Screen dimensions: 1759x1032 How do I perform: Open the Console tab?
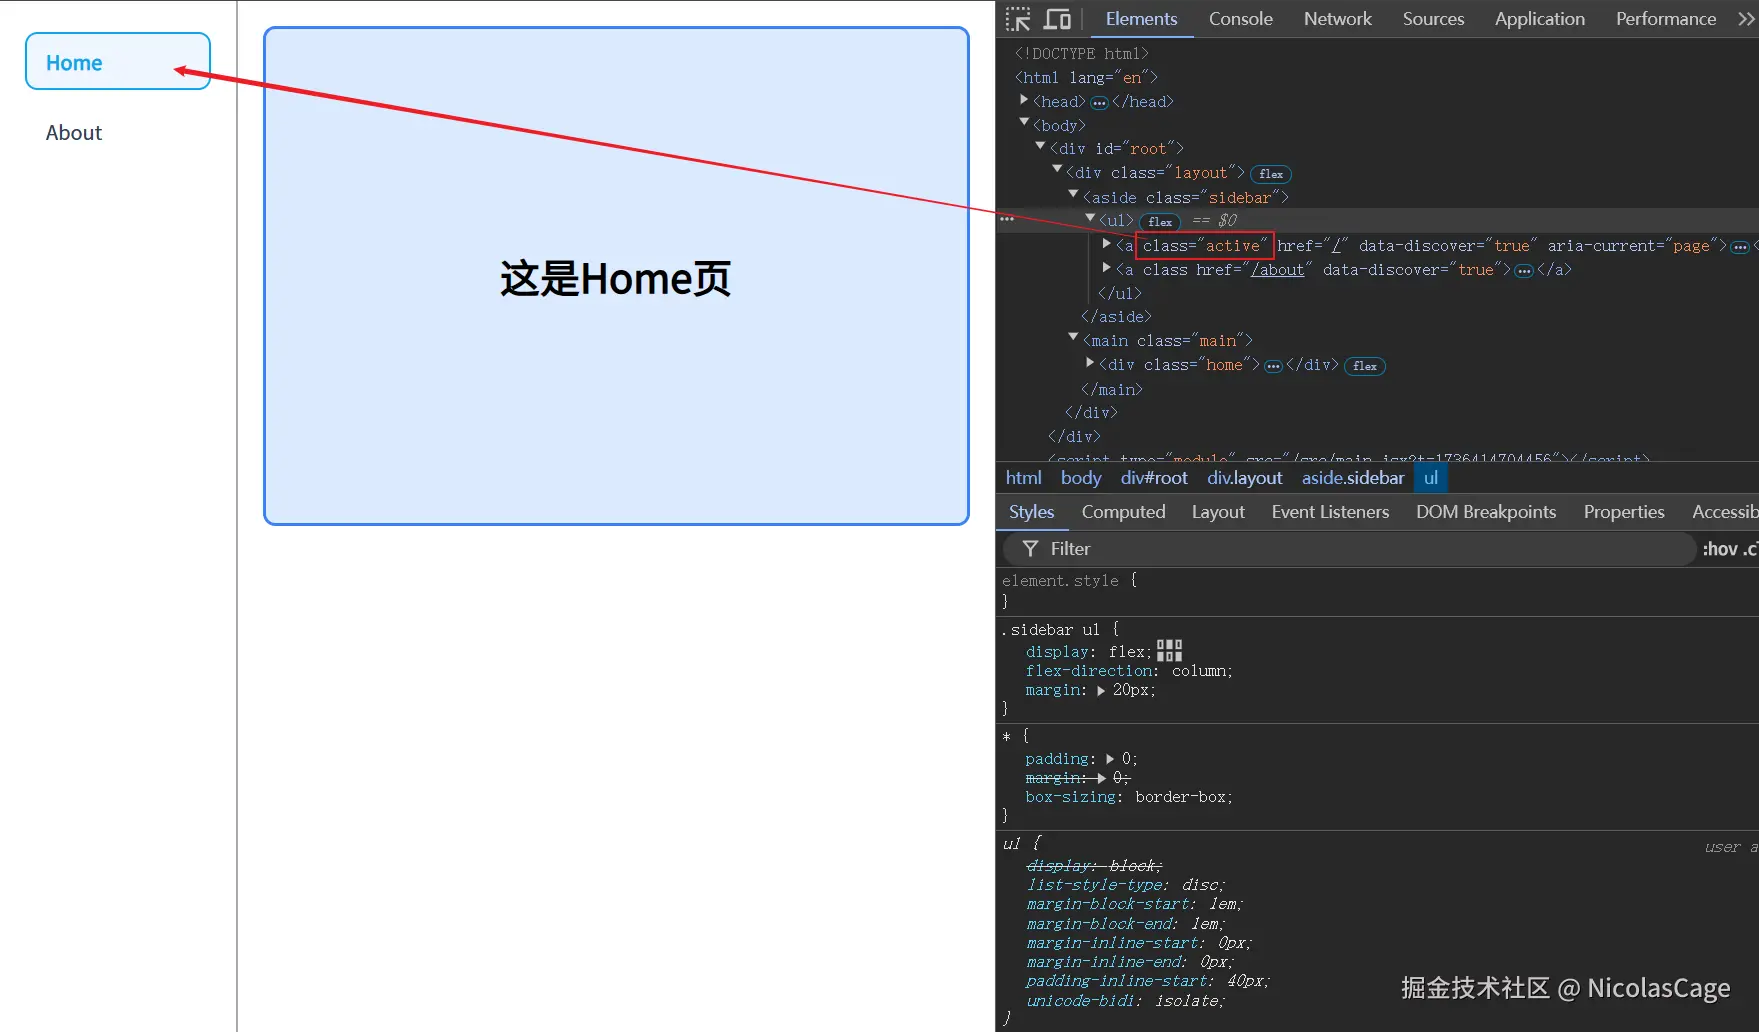[x=1240, y=19]
